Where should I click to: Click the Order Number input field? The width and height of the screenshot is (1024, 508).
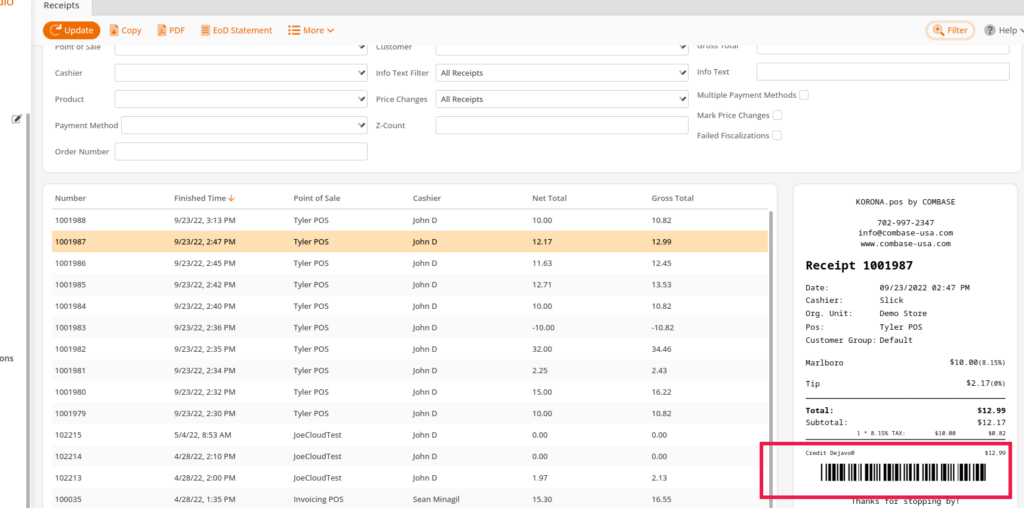pyautogui.click(x=241, y=151)
